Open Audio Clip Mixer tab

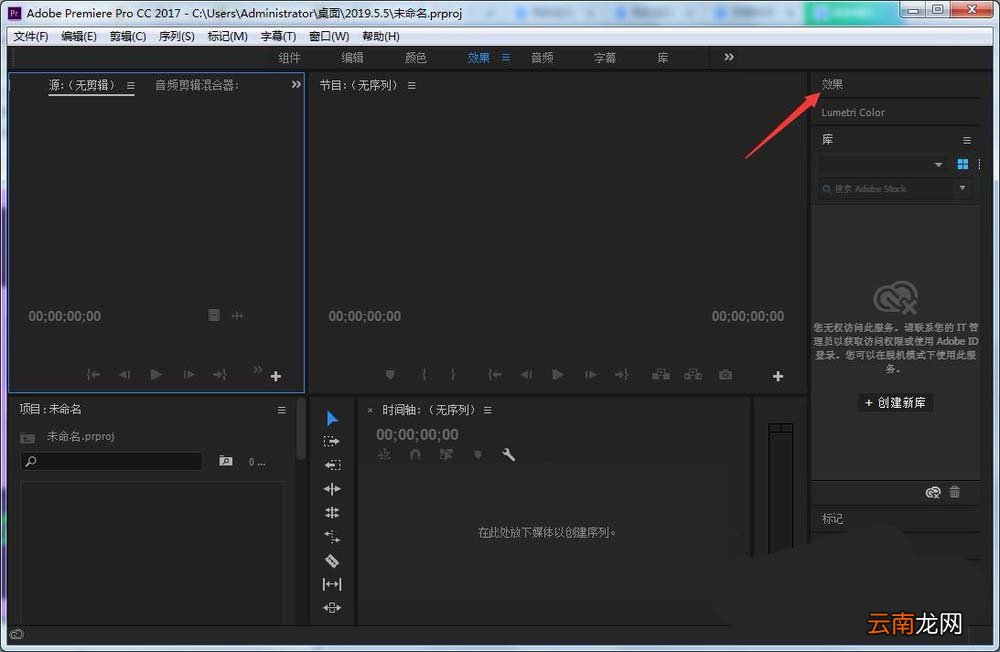click(x=196, y=85)
